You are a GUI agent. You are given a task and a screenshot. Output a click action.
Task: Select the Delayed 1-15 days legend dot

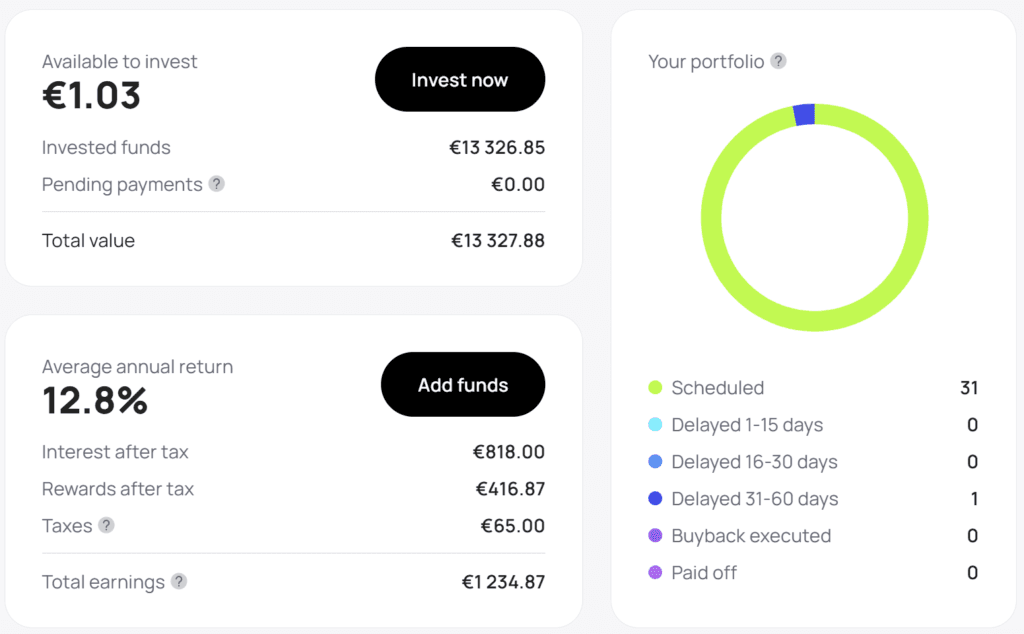[x=655, y=424]
